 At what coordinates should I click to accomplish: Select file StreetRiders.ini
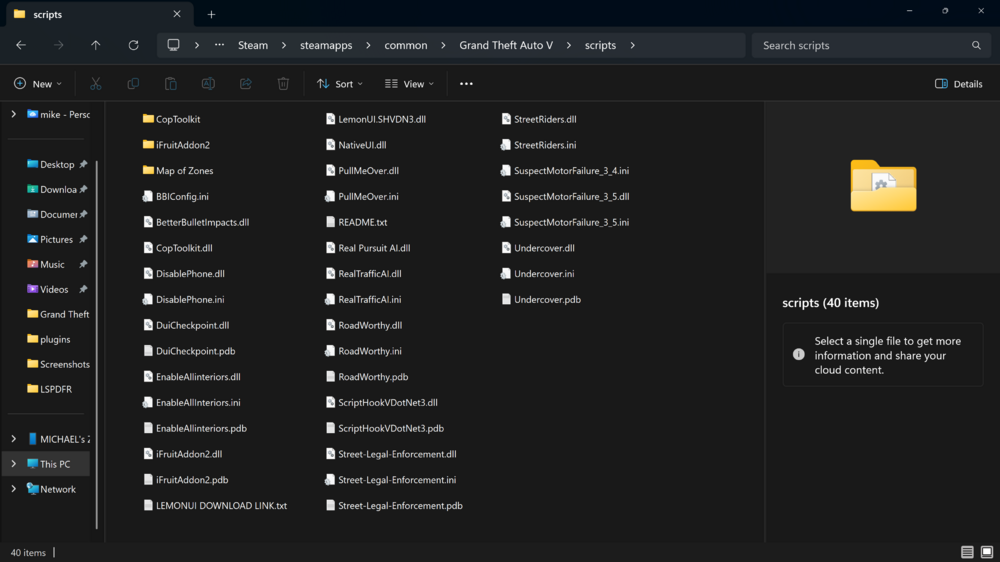click(x=539, y=145)
